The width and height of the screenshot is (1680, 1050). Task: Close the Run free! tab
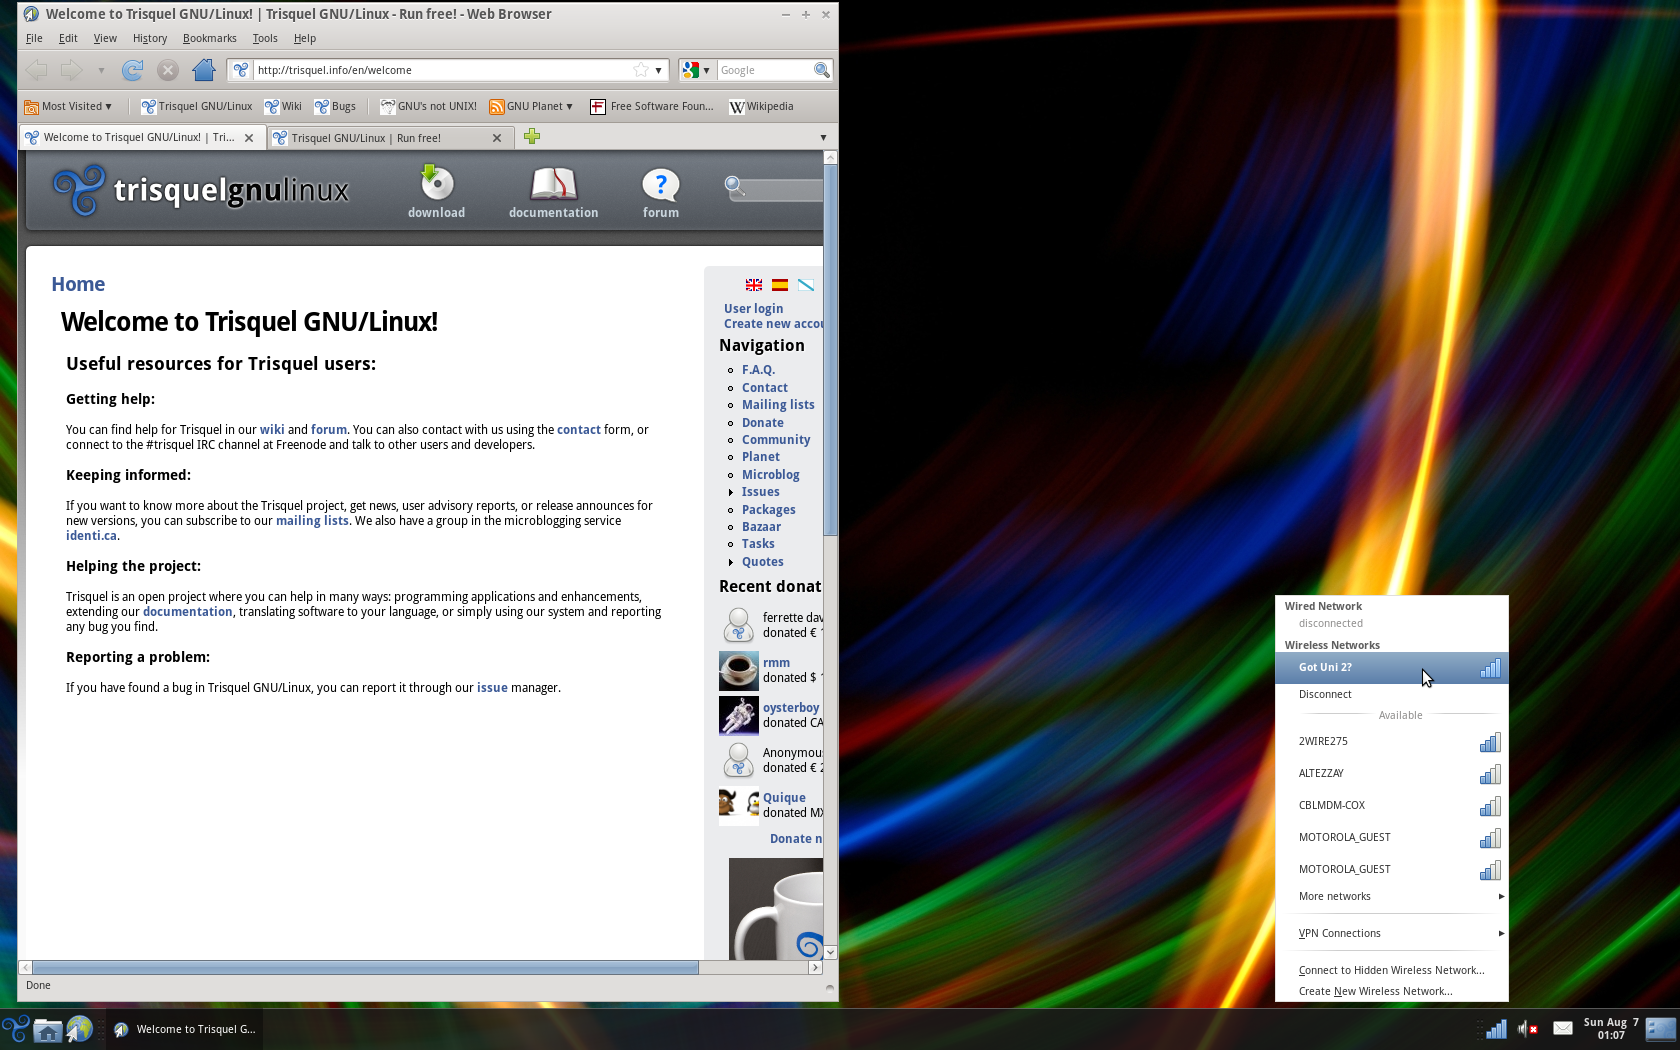(x=497, y=138)
